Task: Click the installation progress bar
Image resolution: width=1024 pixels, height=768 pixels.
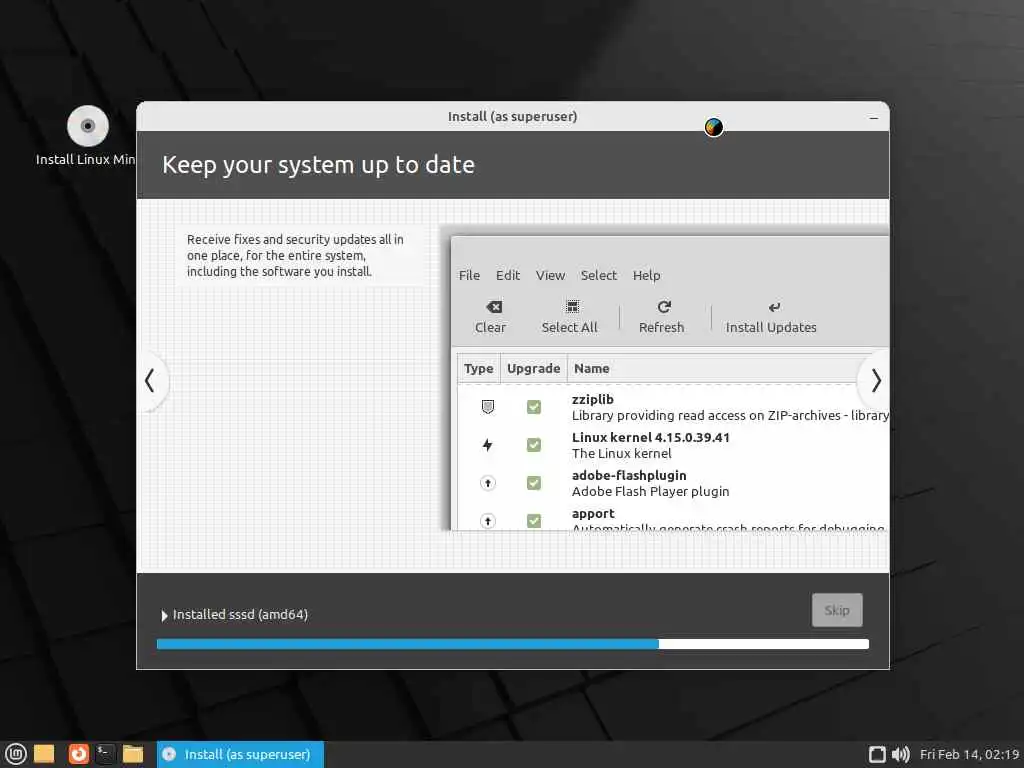Action: [x=513, y=644]
